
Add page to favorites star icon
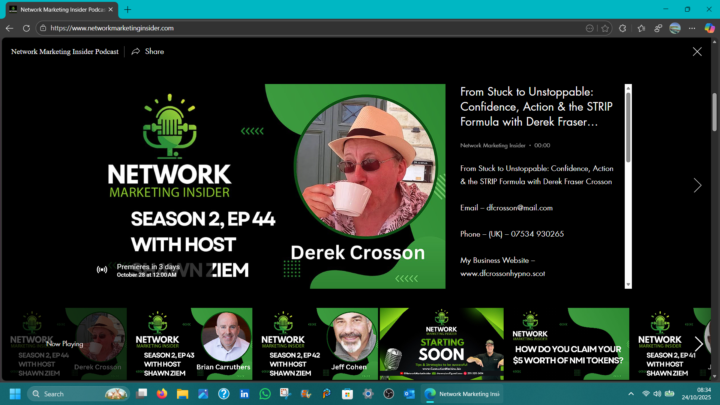point(605,28)
